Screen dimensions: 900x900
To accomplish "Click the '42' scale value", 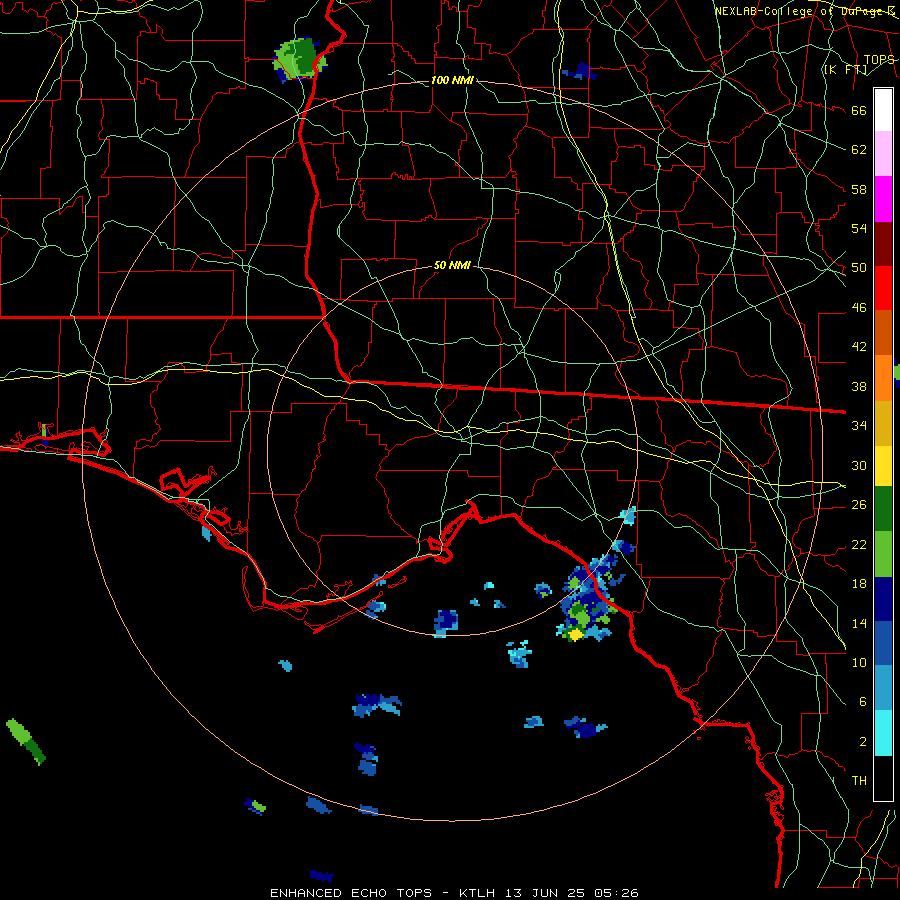I will [x=859, y=347].
